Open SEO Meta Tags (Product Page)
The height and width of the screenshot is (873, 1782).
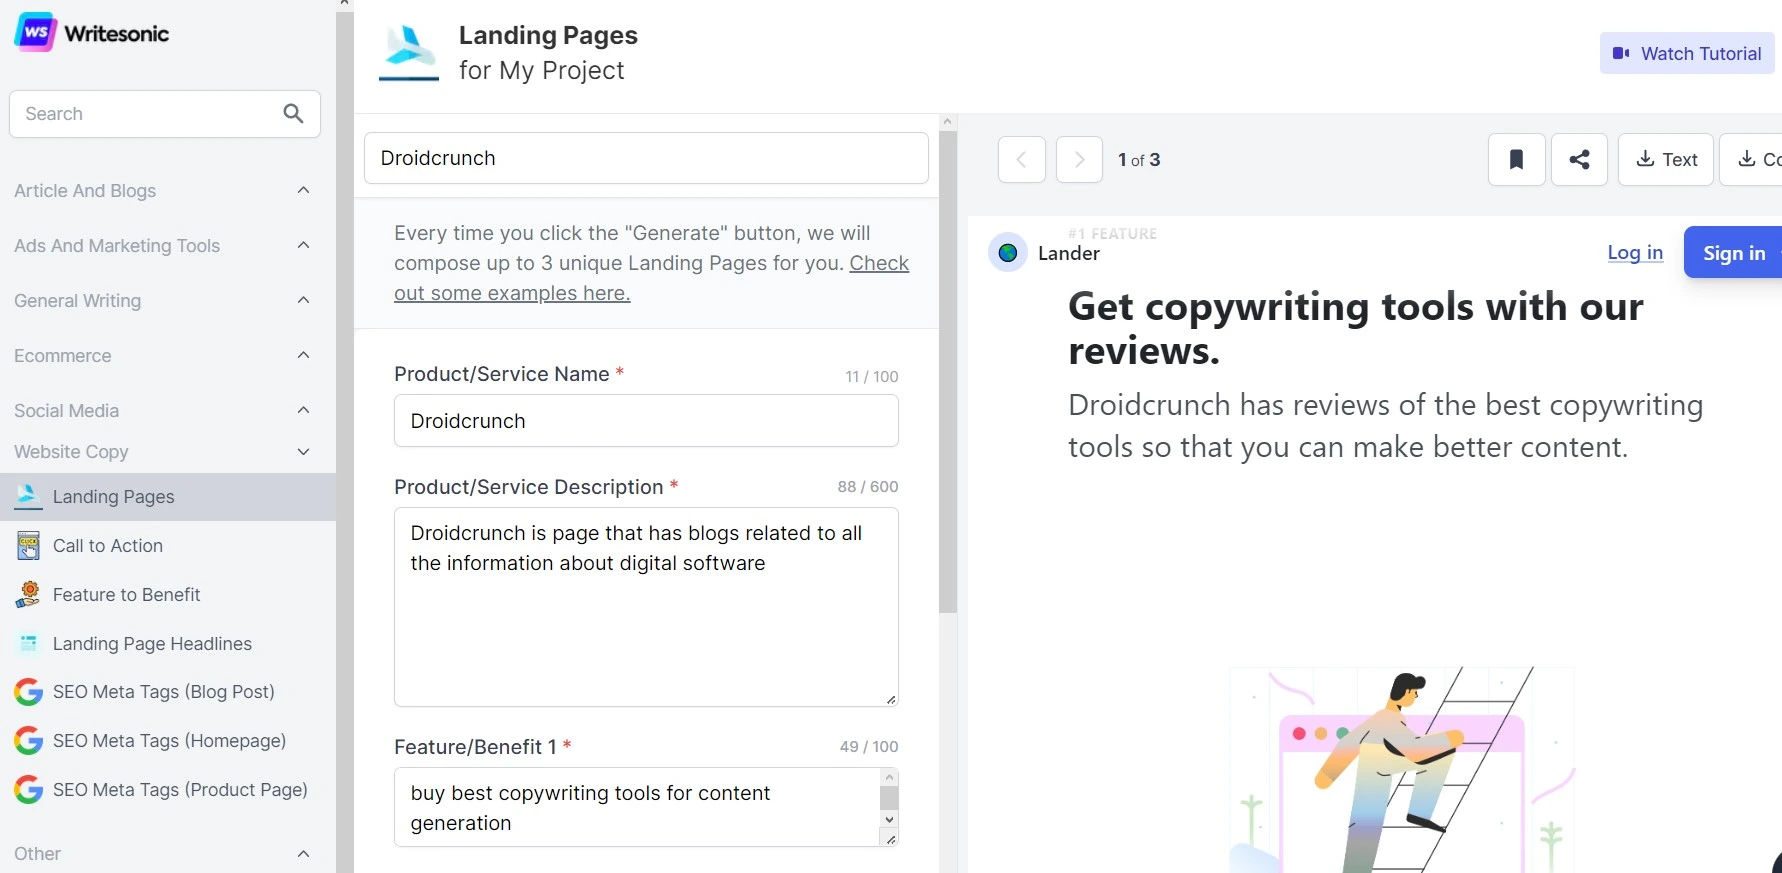(x=168, y=790)
